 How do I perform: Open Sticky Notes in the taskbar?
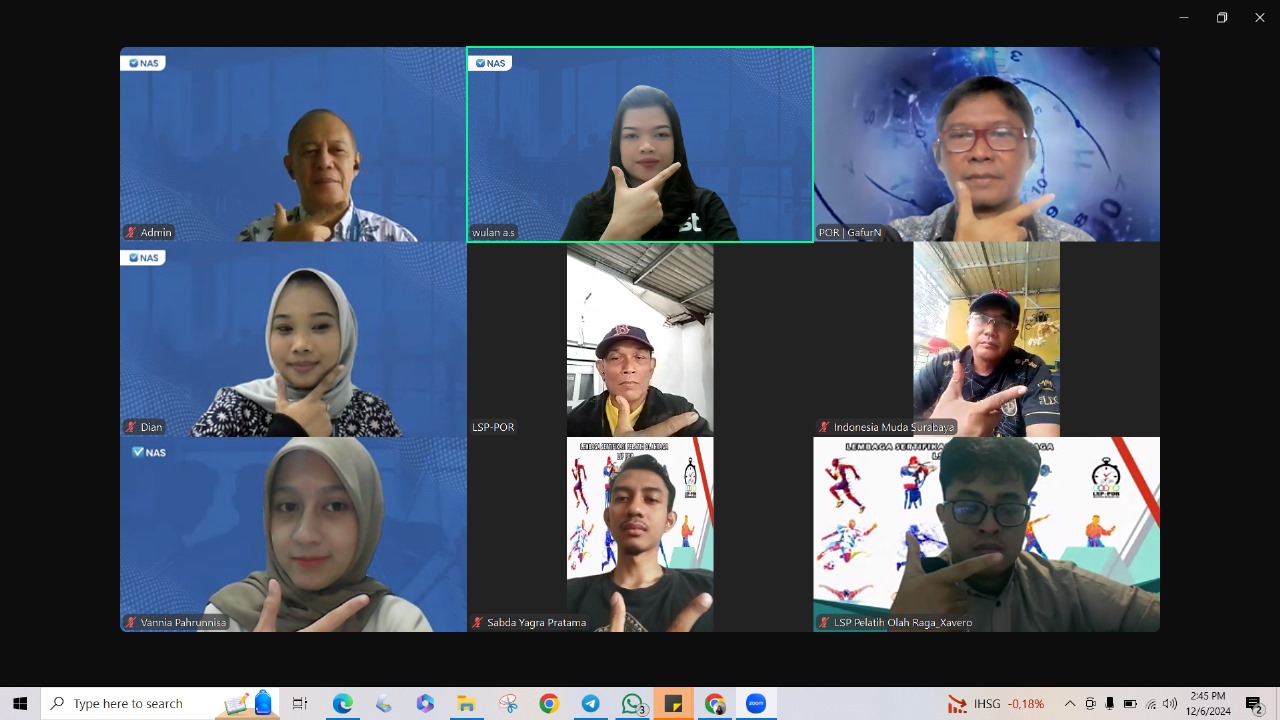[x=673, y=704]
